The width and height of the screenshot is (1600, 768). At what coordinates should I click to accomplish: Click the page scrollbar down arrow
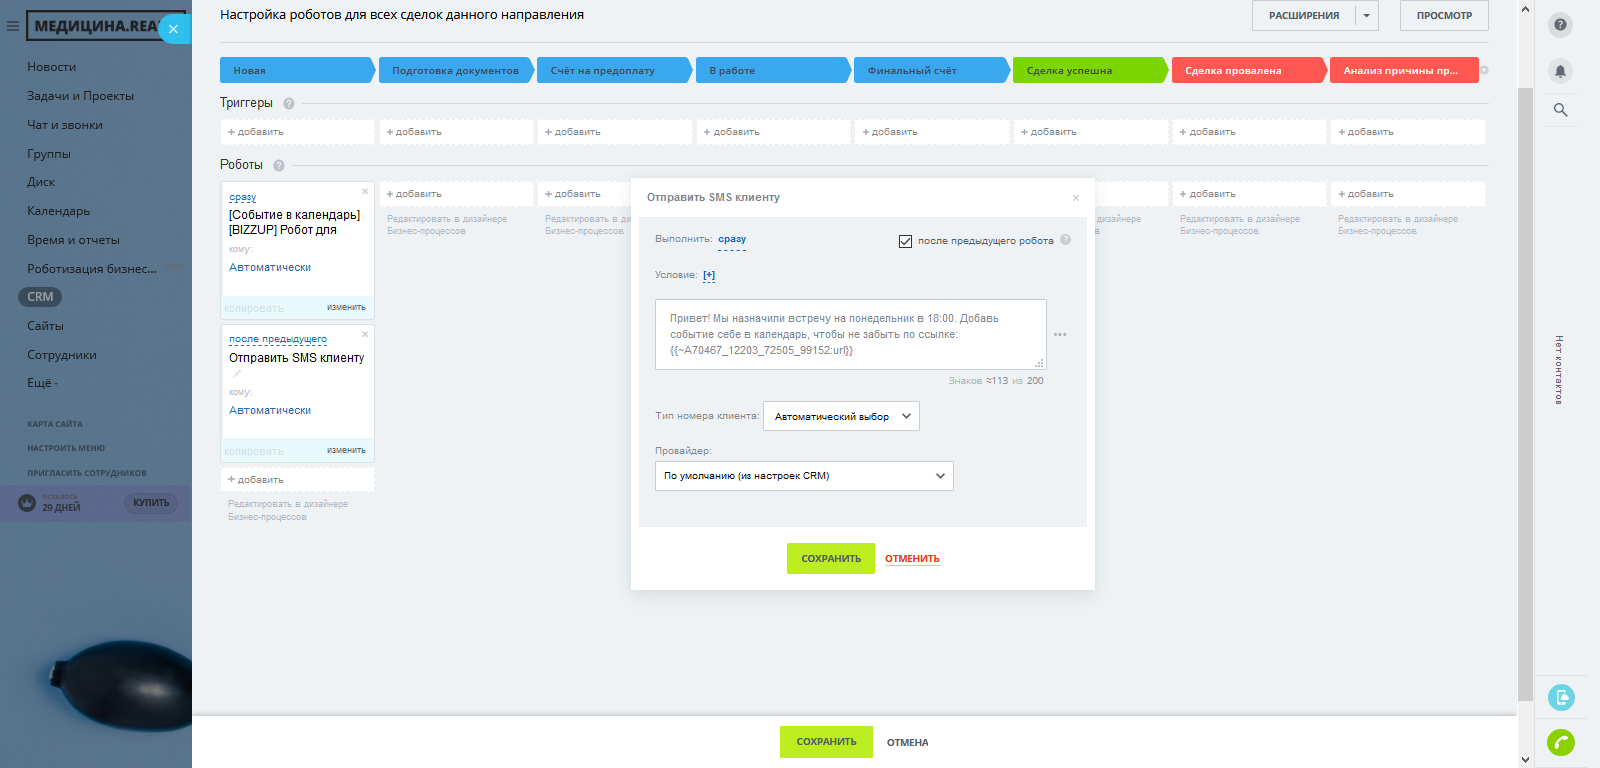pos(1525,760)
